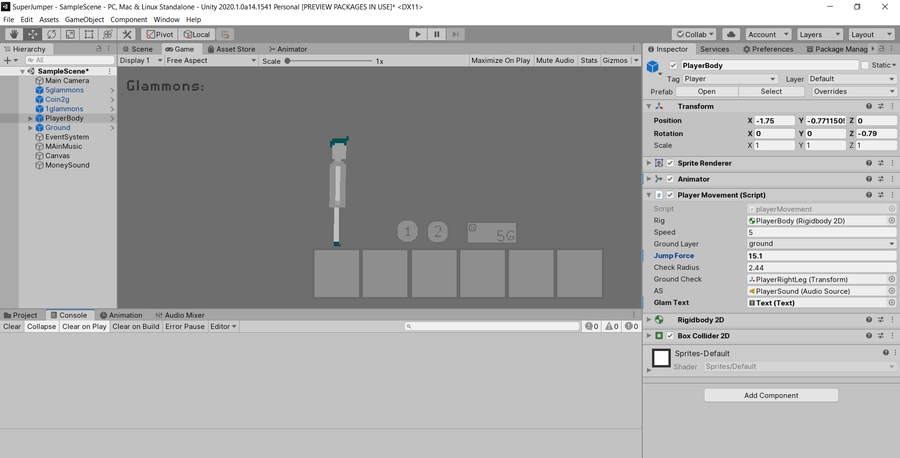Viewport: 900px width, 458px height.
Task: Expand Ground in Hierarchy
Action: (x=30, y=127)
